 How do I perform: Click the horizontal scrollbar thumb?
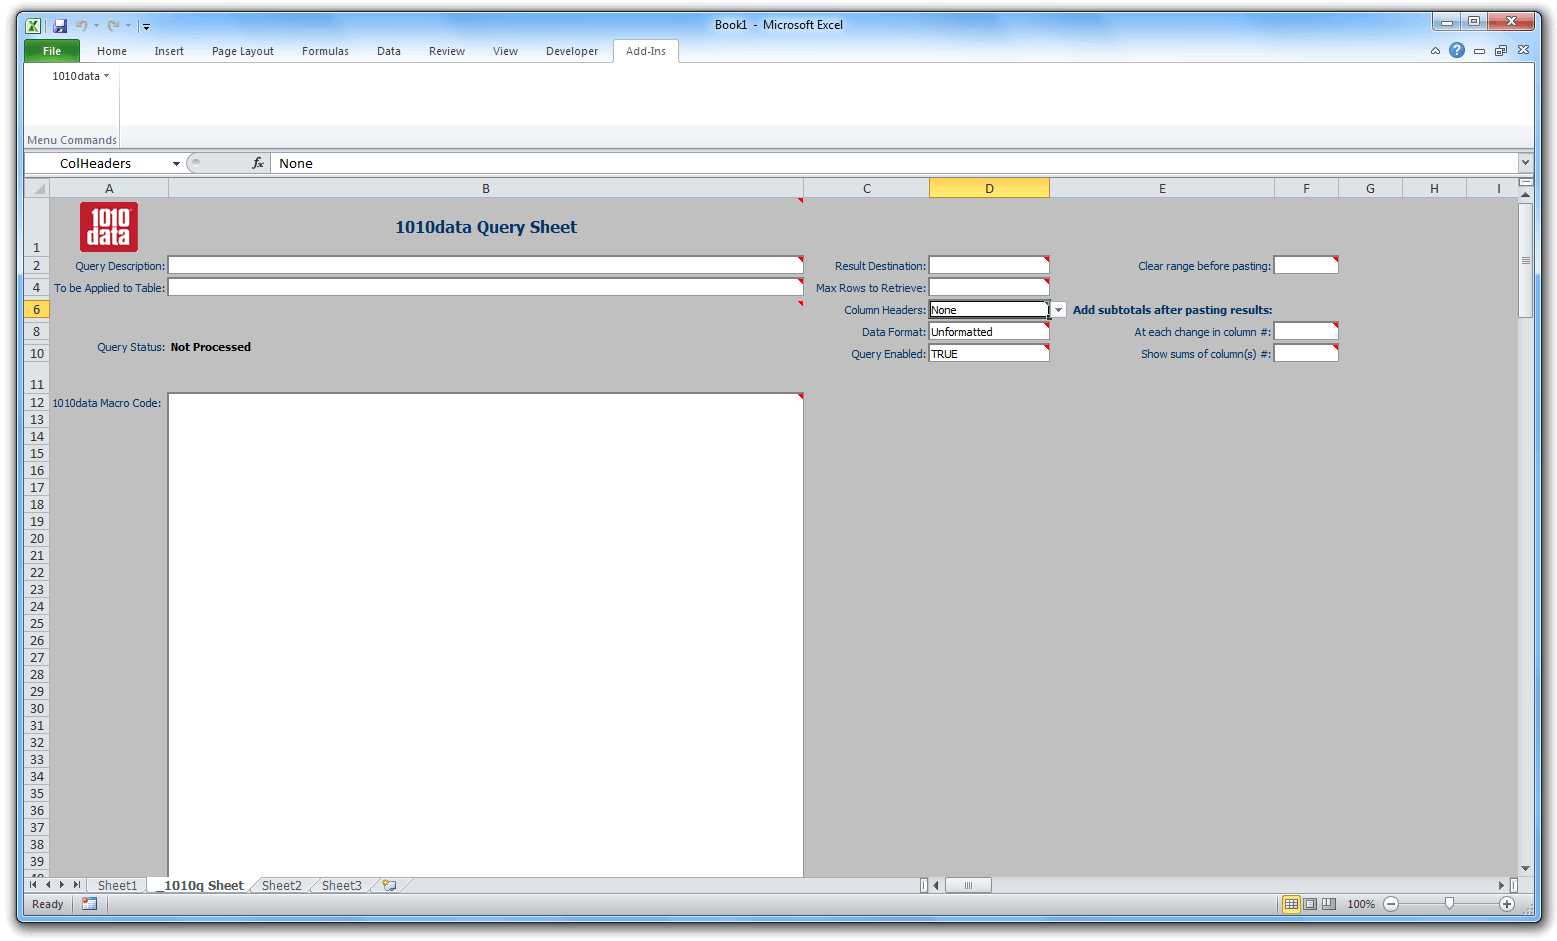click(x=968, y=885)
